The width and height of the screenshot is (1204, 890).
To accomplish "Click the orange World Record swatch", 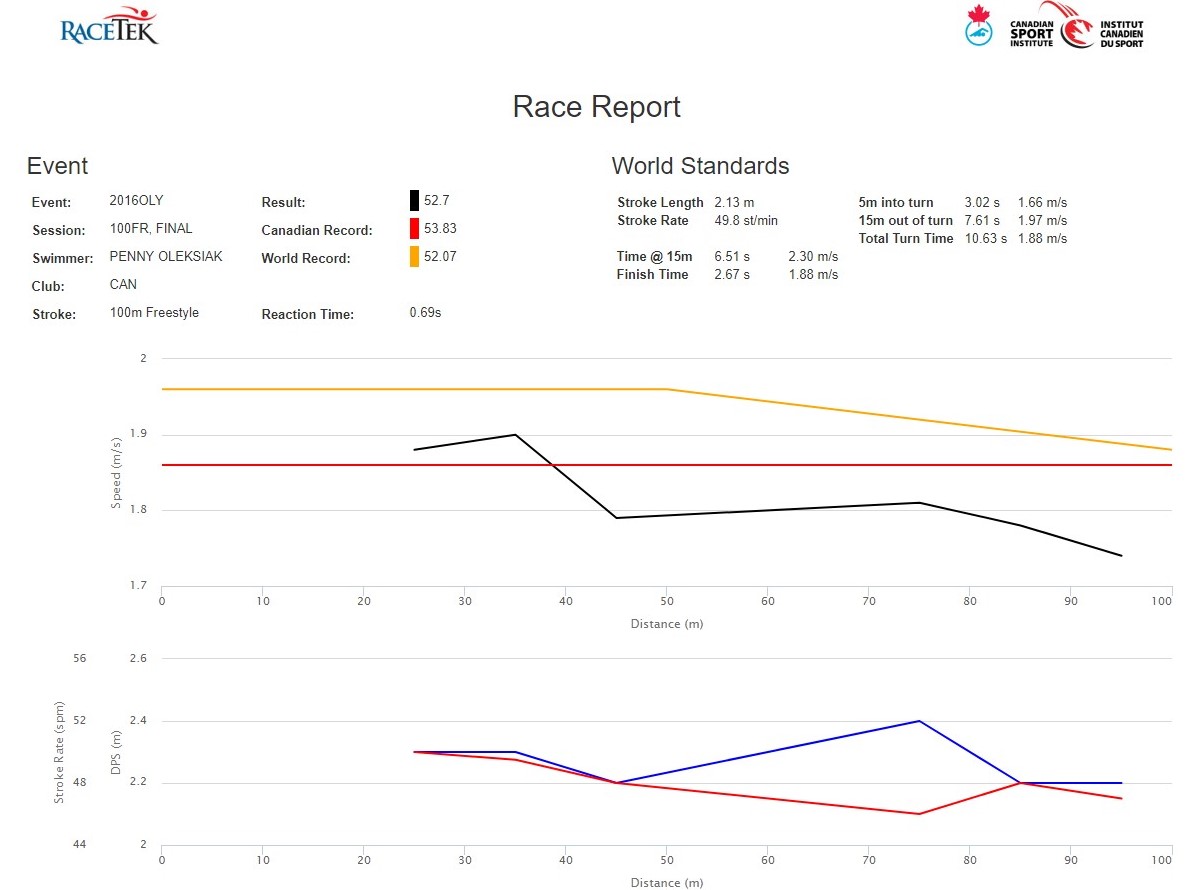I will pyautogui.click(x=414, y=257).
